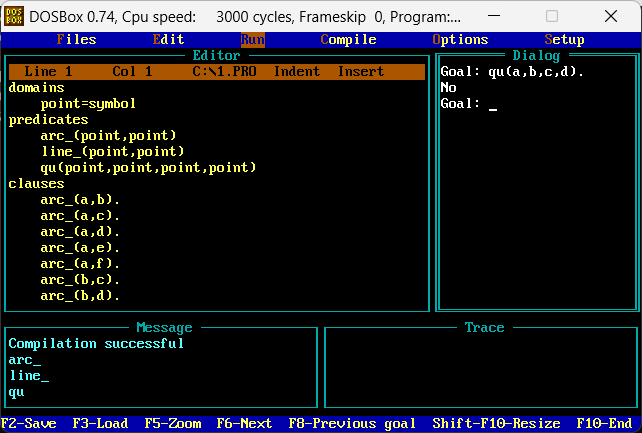Image resolution: width=642 pixels, height=433 pixels.
Task: Click 'arc_' in Message panel
Action: coord(25,360)
